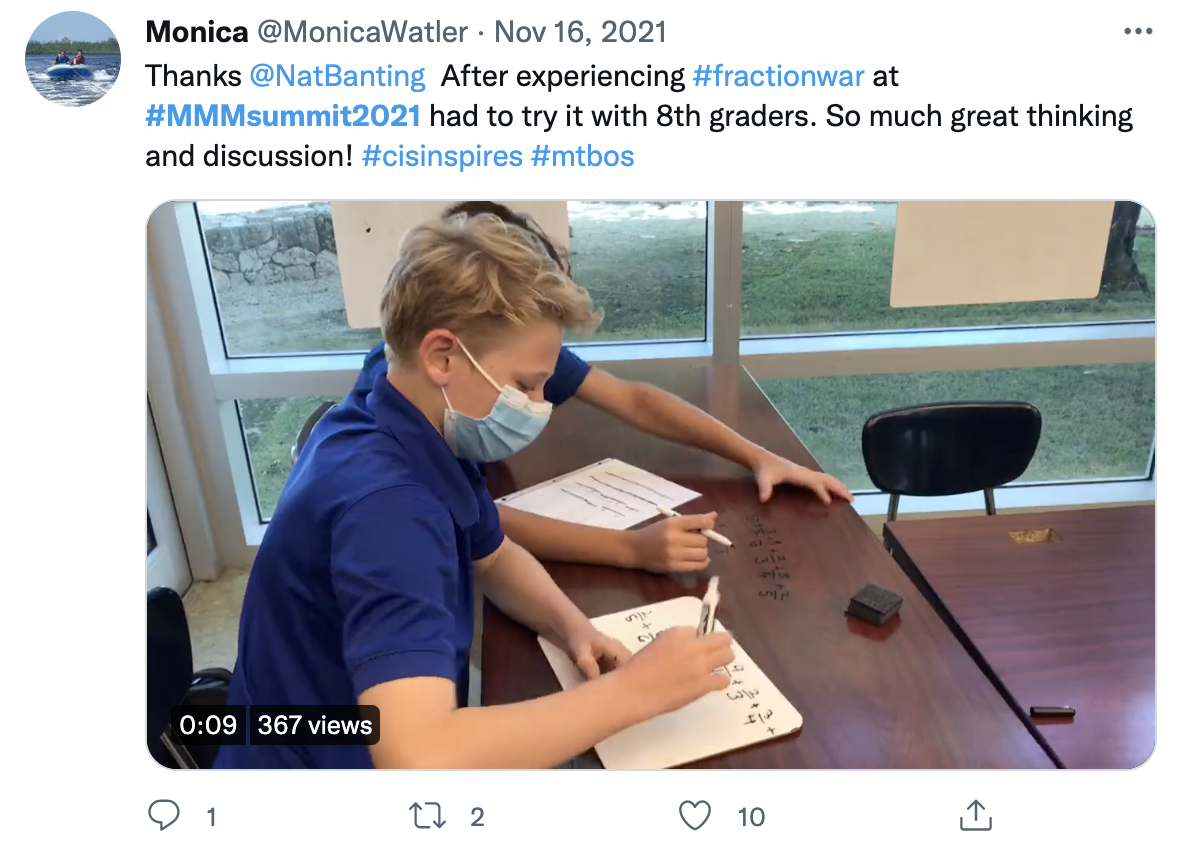The image size is (1178, 848).
Task: Click the reply count of 1
Action: 211,817
